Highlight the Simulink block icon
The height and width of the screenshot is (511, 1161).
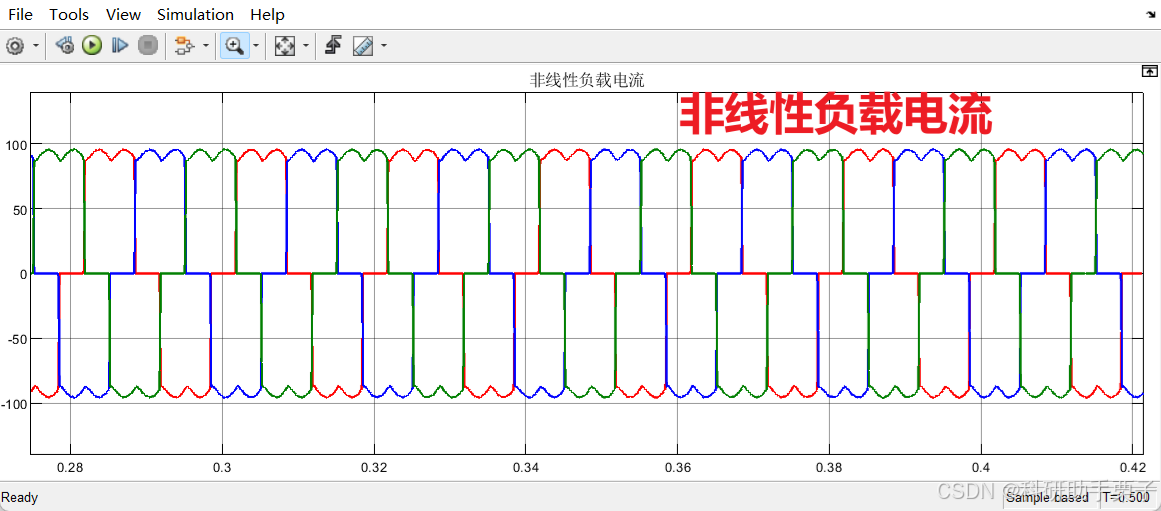(183, 46)
